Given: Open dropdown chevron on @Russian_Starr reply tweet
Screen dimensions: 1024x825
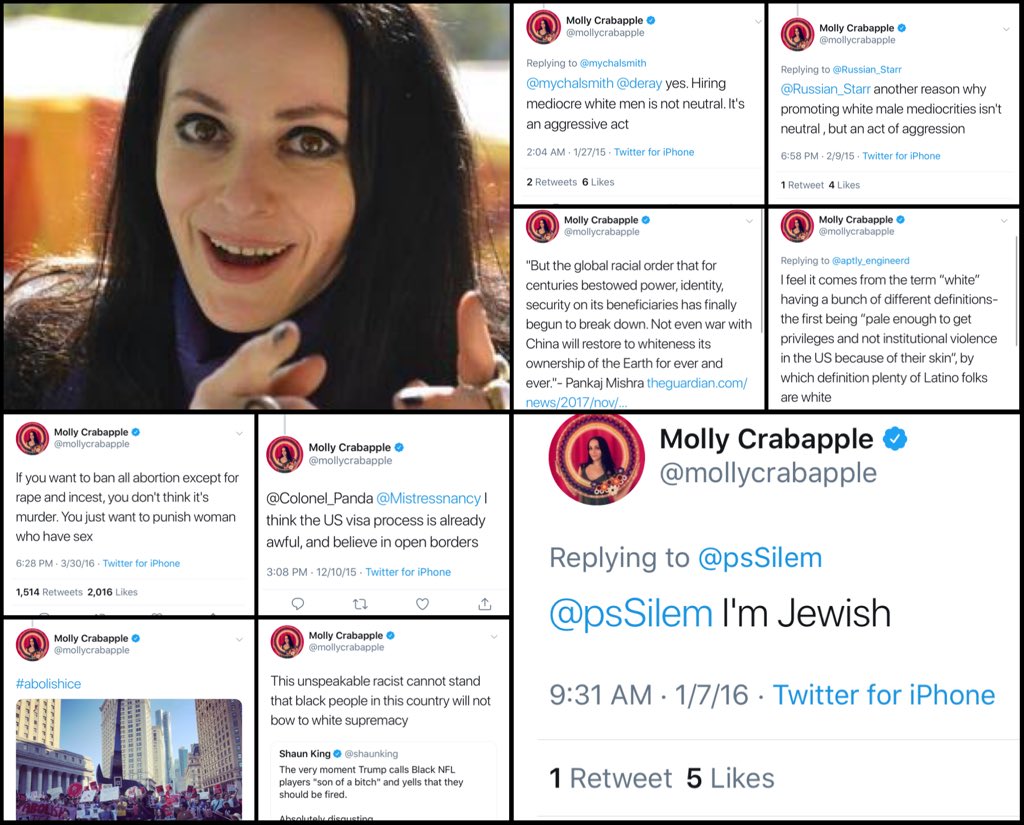Looking at the screenshot, I should (x=1006, y=29).
